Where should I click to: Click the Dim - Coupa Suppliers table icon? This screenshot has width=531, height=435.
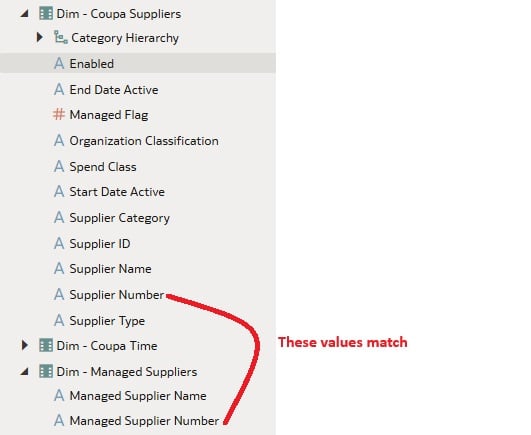coord(46,14)
